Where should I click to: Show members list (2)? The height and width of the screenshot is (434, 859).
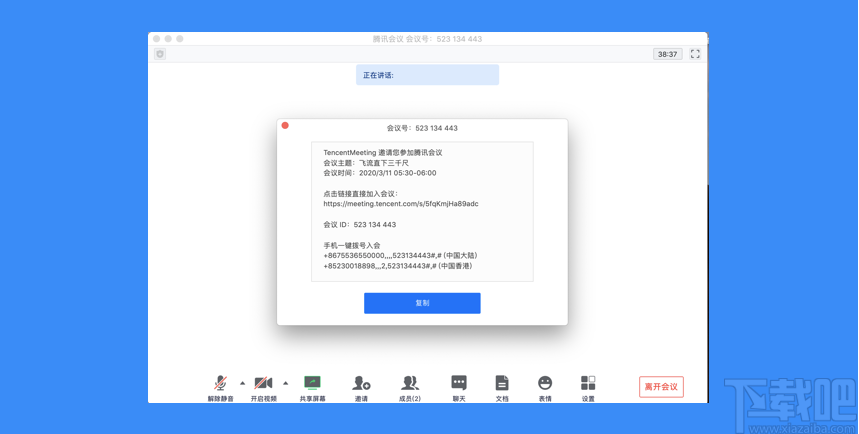click(410, 388)
